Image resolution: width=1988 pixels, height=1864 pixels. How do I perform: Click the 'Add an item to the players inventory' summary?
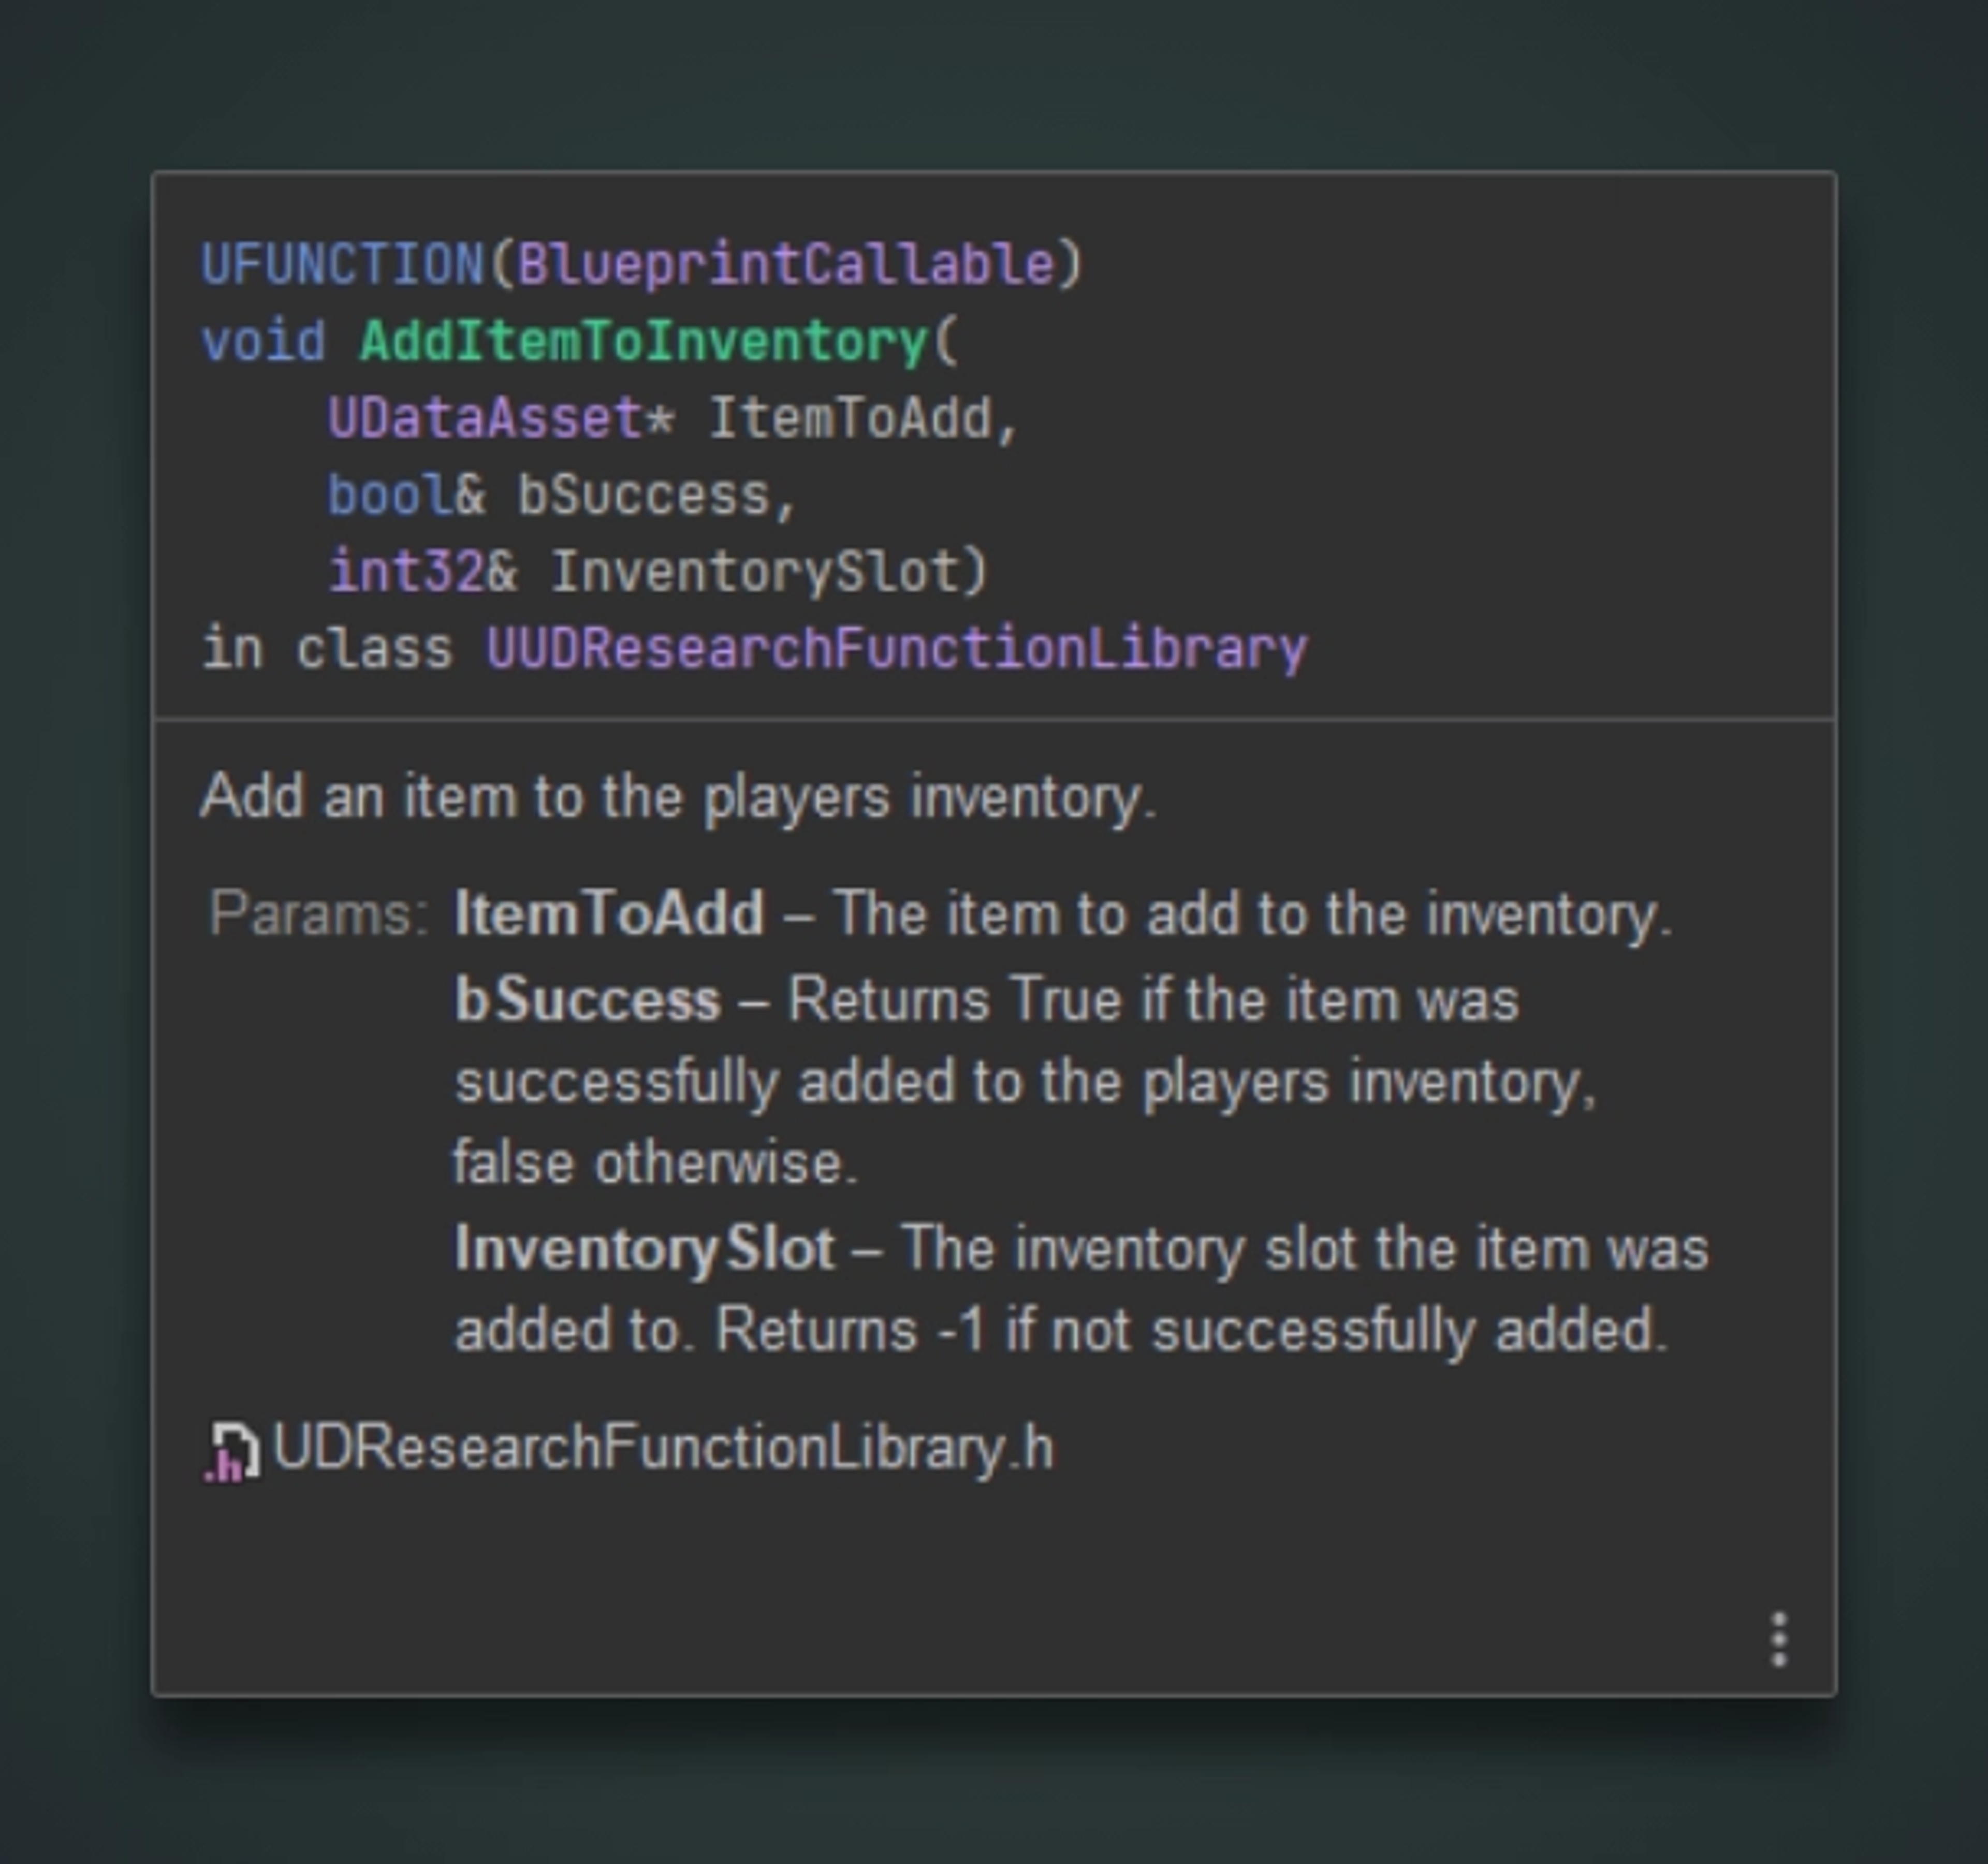click(x=678, y=797)
